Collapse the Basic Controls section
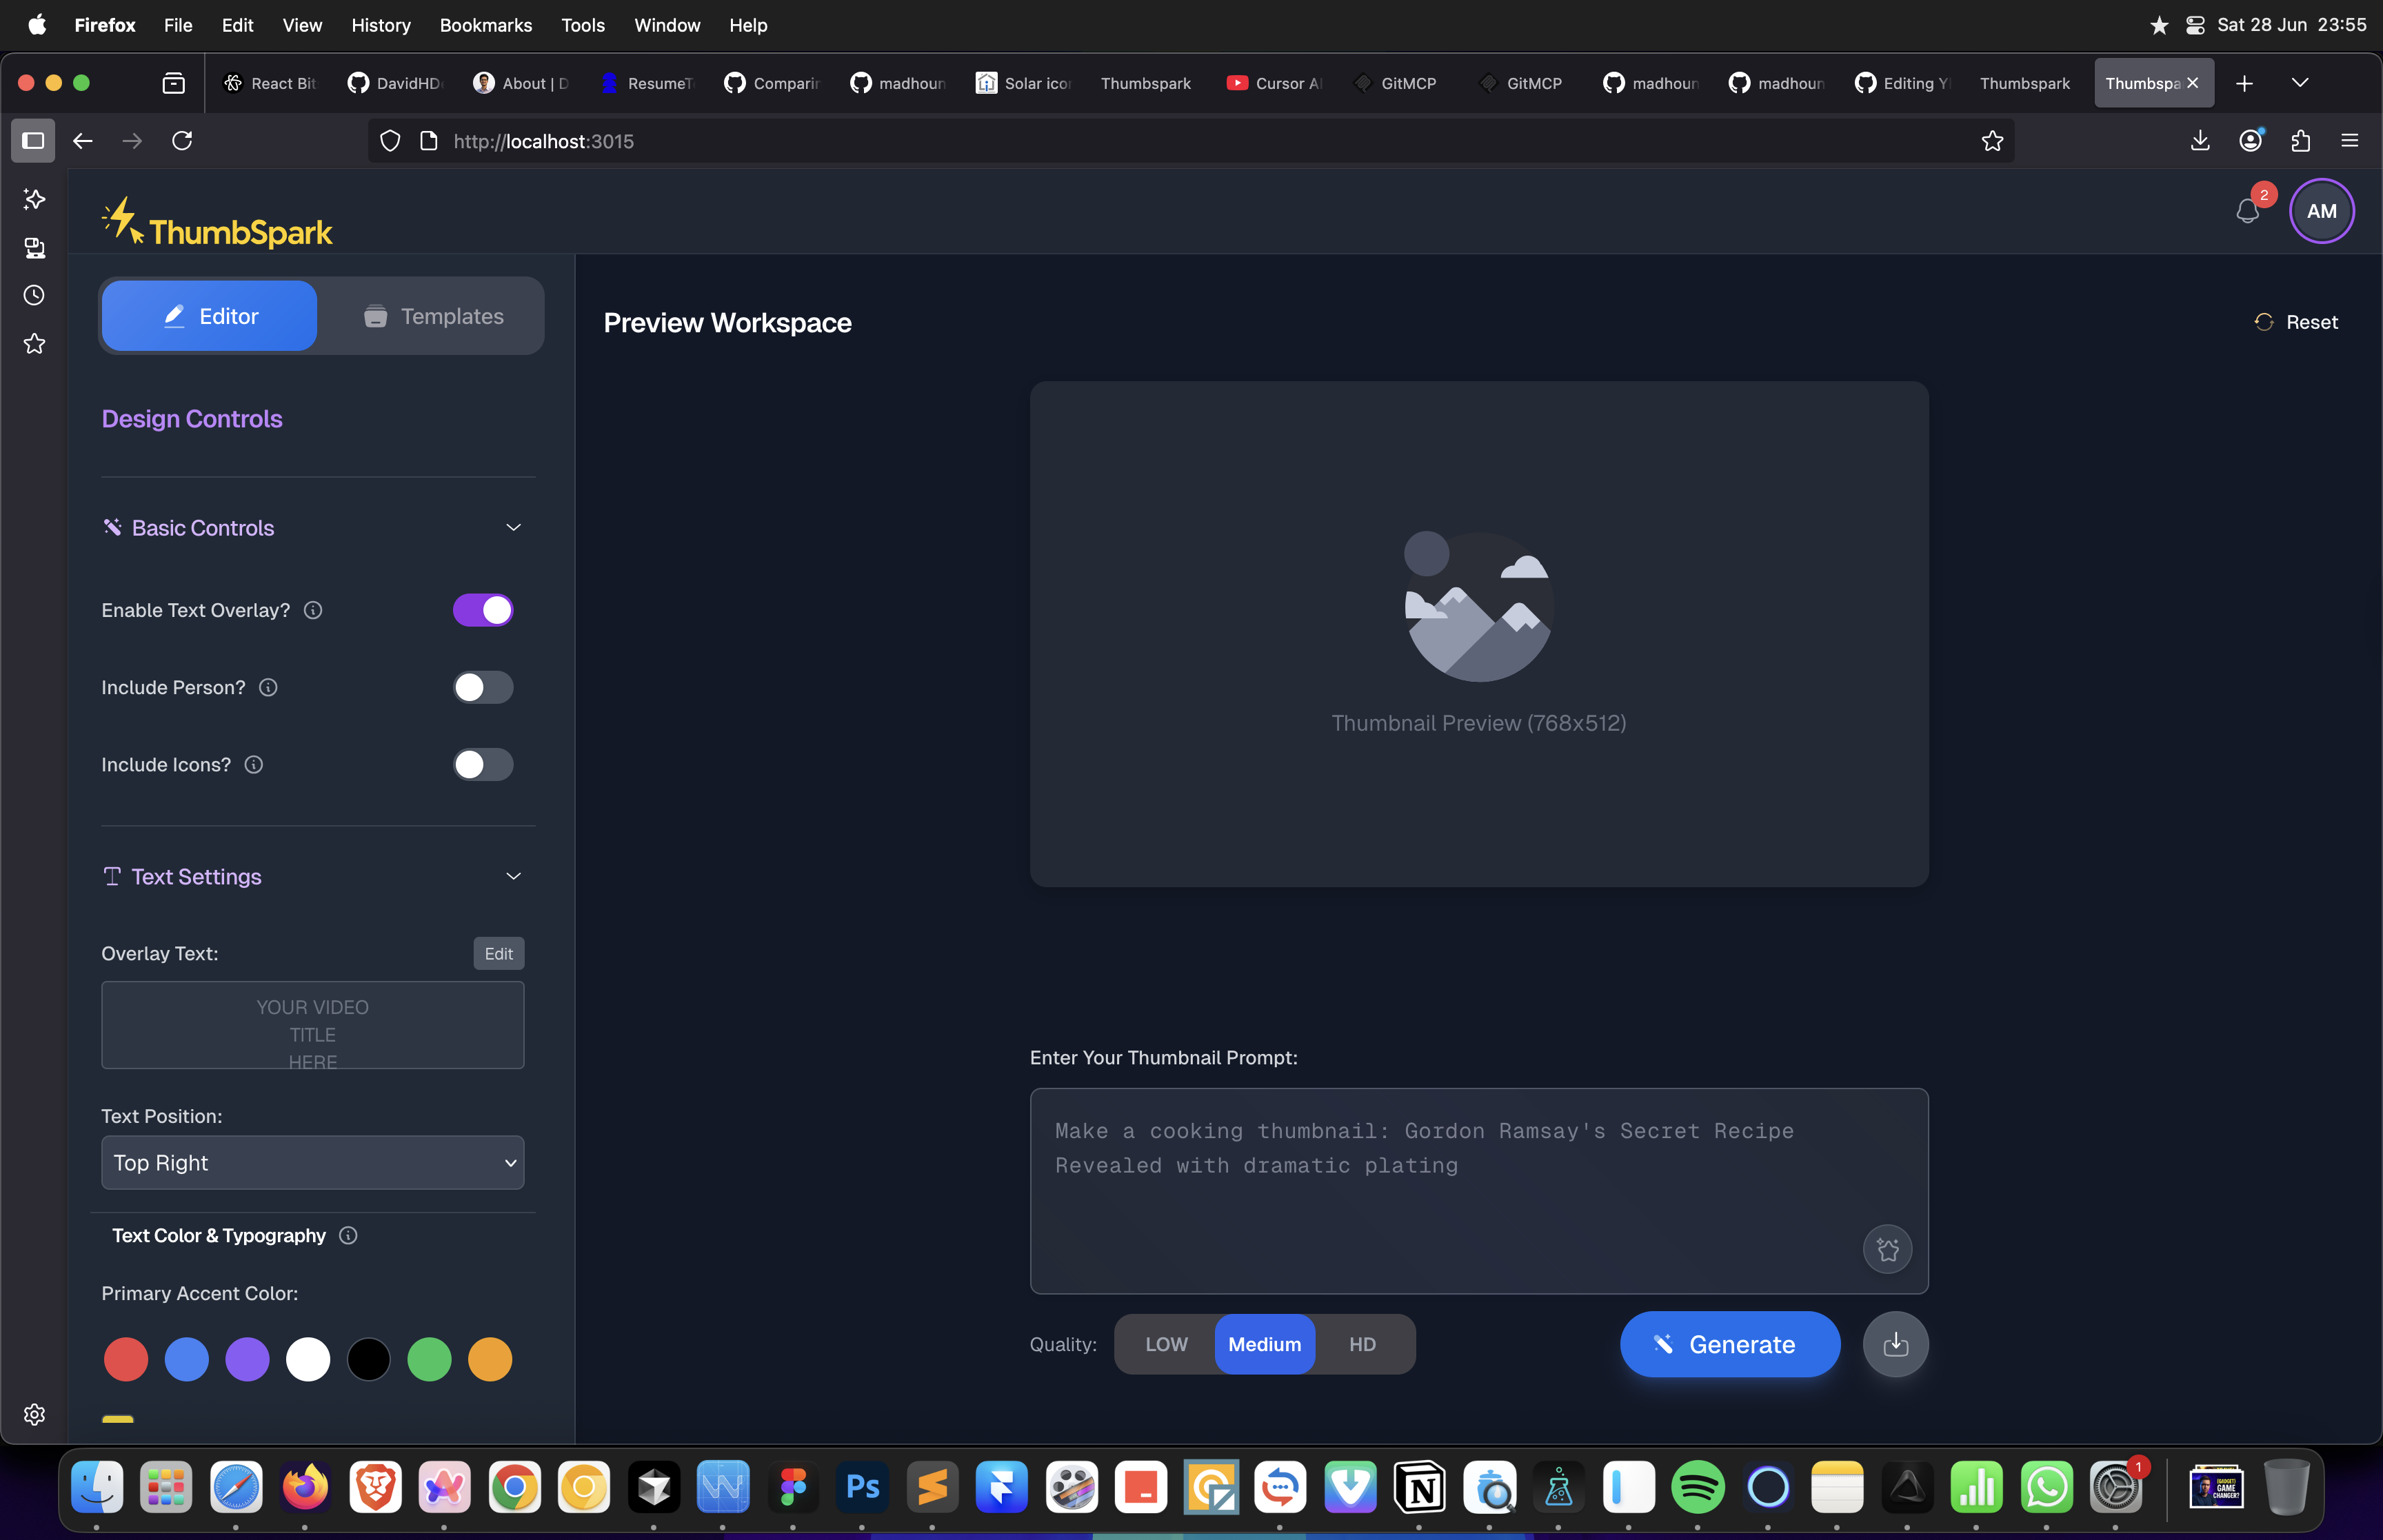This screenshot has width=2383, height=1540. click(513, 528)
